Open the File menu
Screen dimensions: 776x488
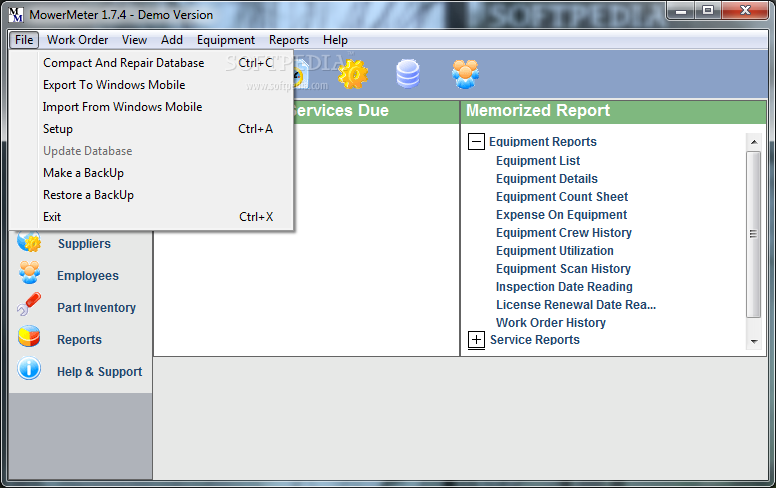[24, 40]
